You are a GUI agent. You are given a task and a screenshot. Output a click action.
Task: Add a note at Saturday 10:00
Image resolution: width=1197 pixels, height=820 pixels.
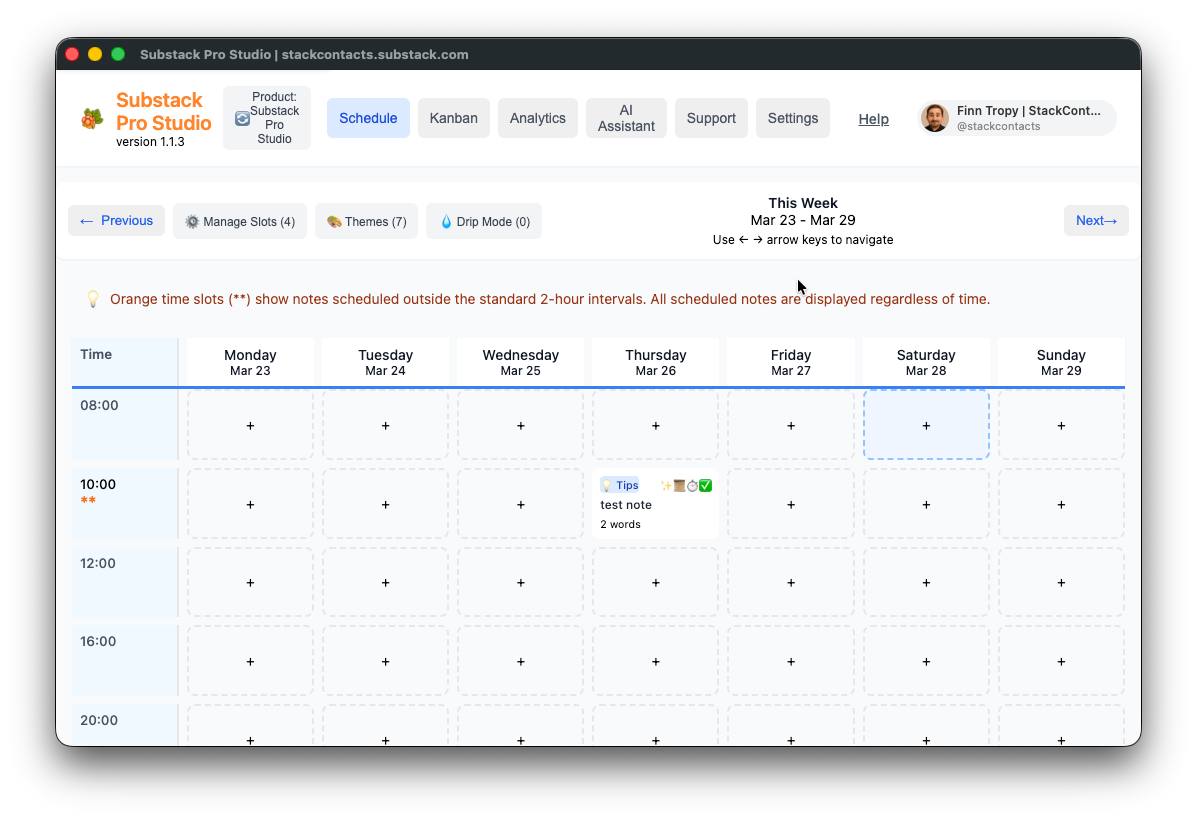[926, 505]
